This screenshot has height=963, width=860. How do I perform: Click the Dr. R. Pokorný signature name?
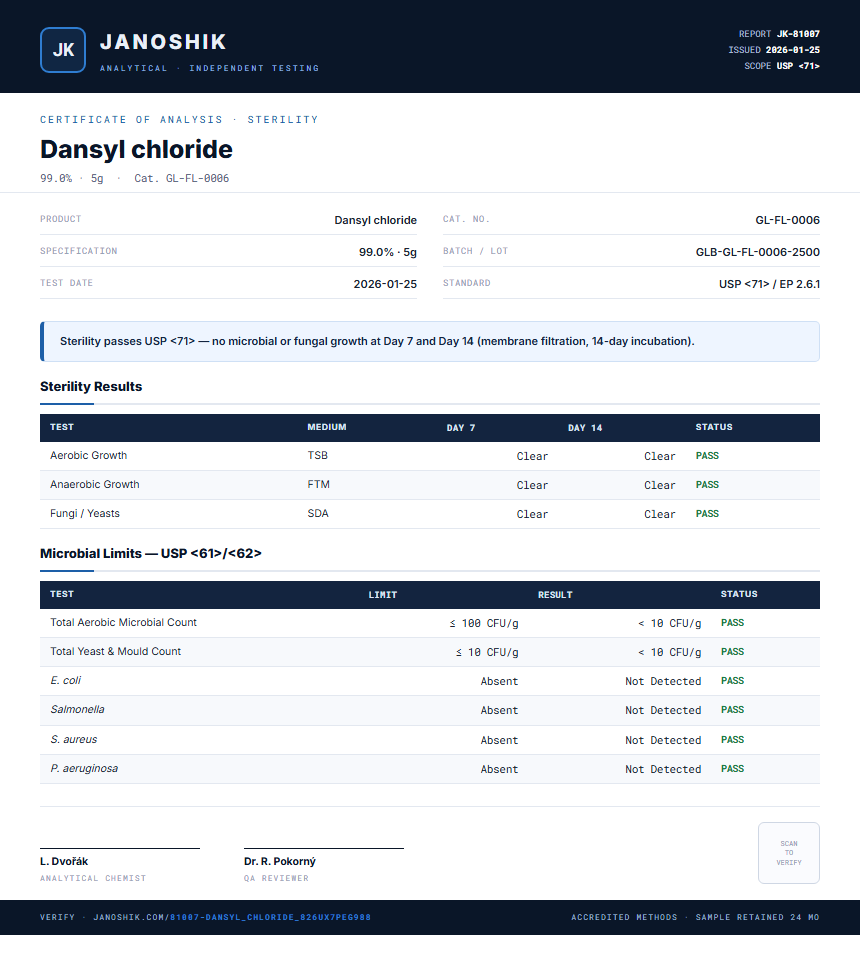(280, 861)
